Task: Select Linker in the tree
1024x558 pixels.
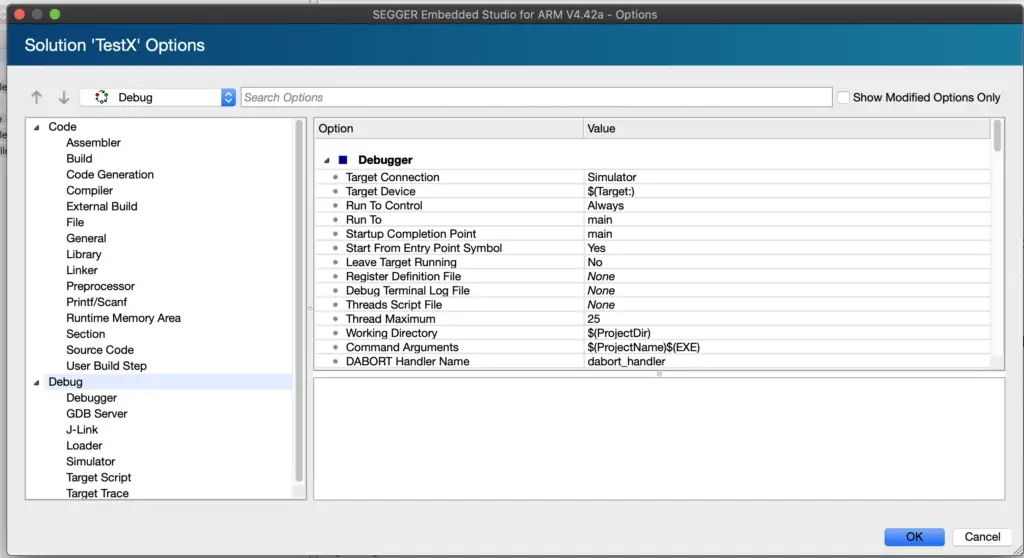Action: [82, 271]
